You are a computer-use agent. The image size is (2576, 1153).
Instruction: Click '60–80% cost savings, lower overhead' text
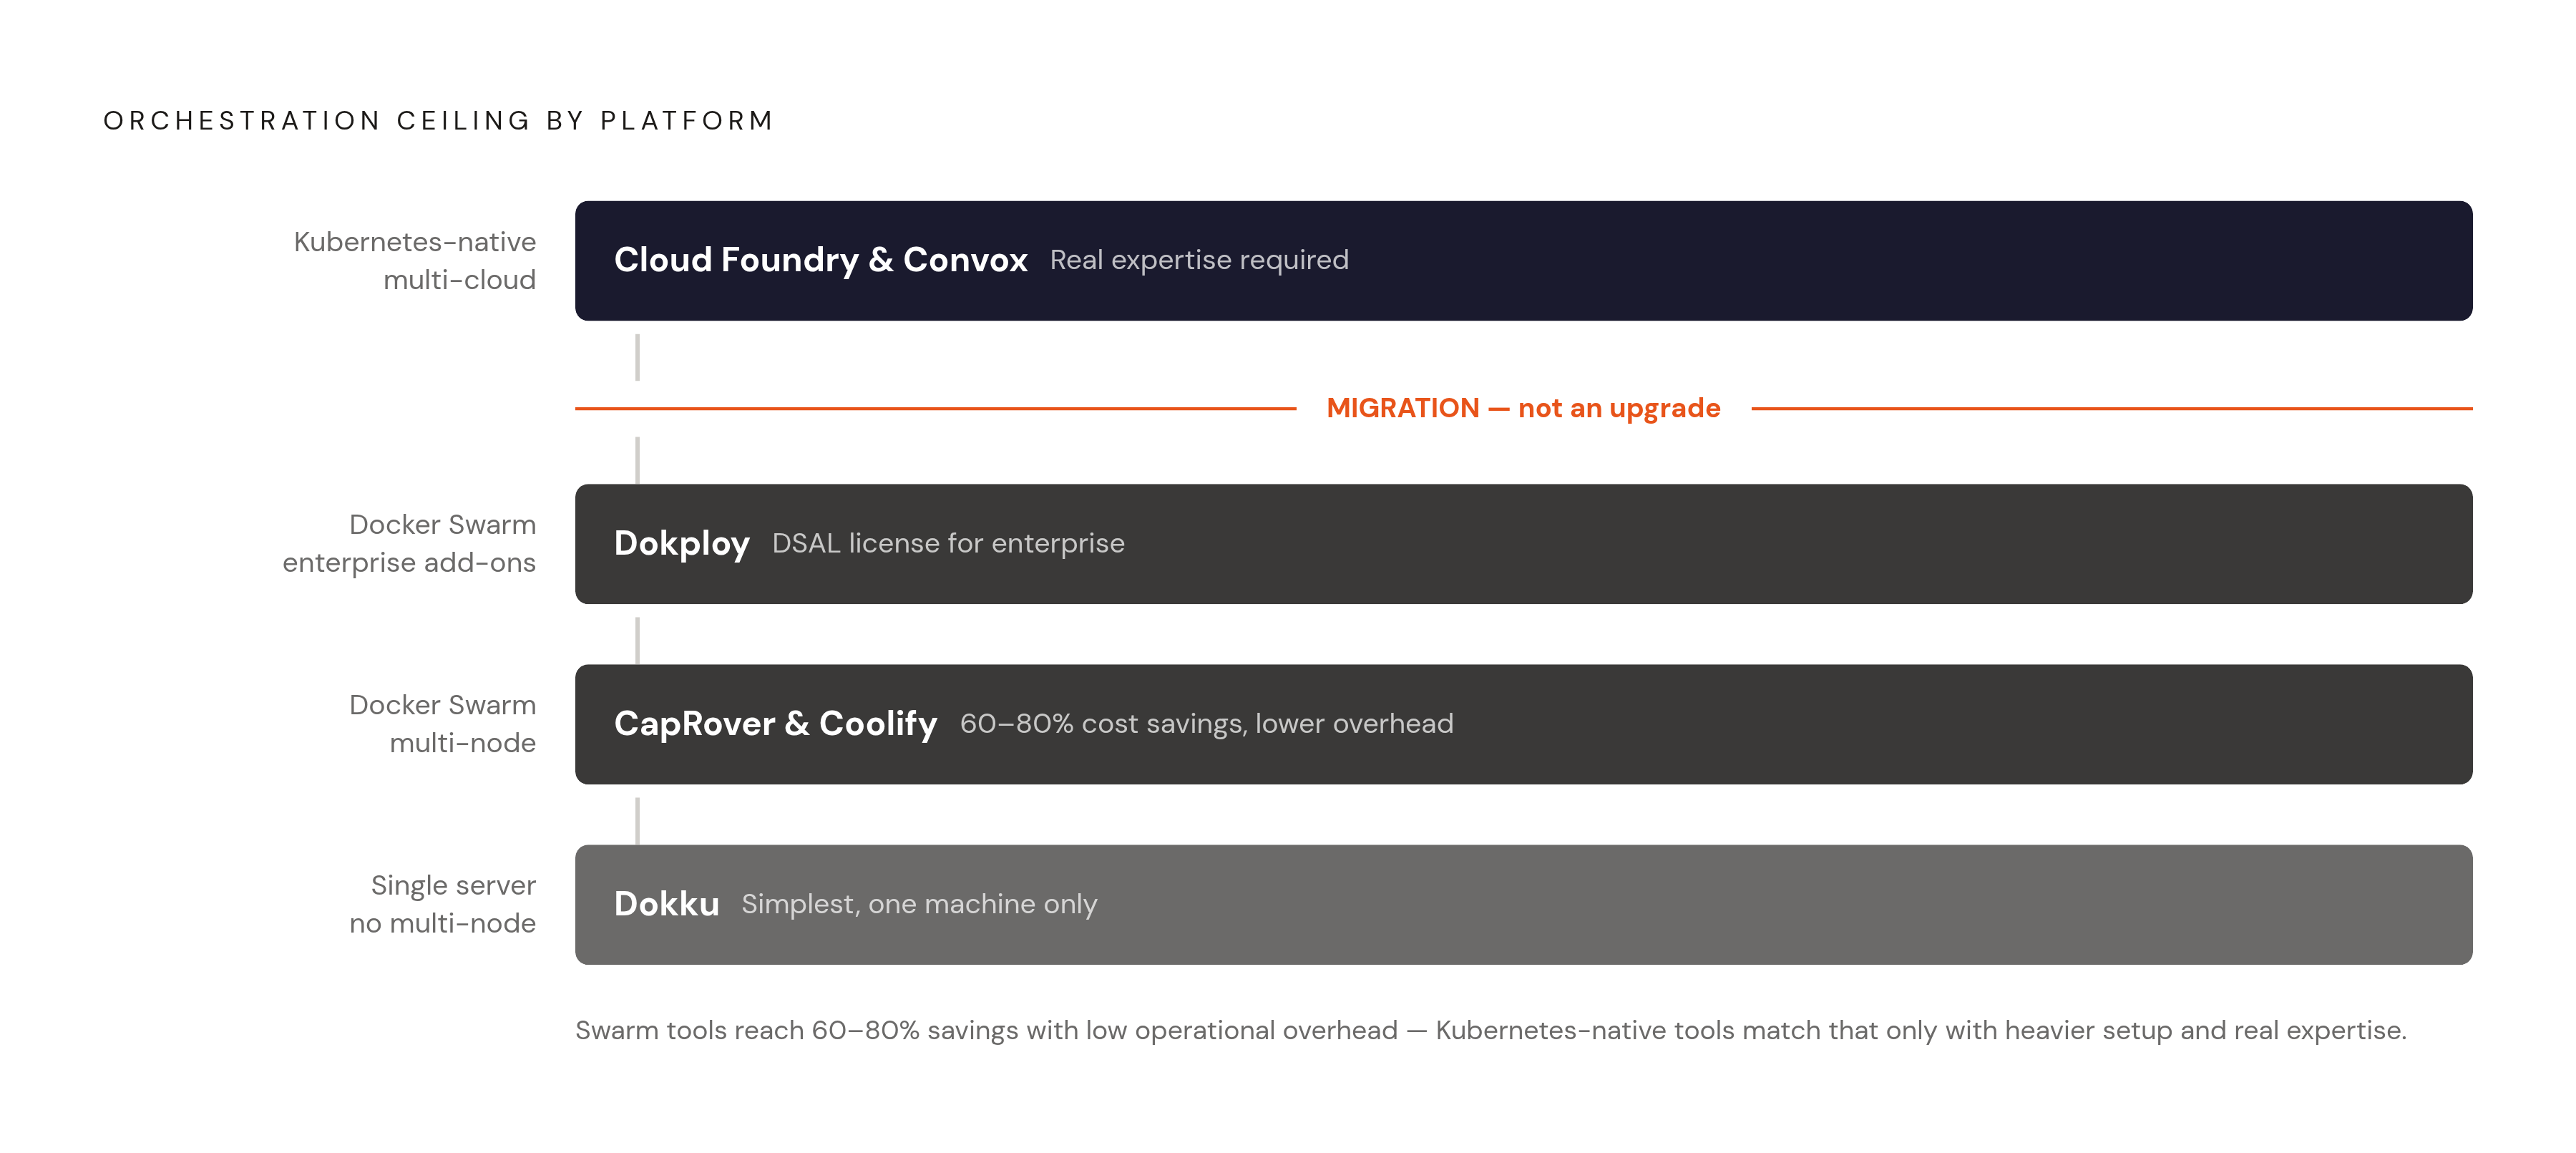[x=1206, y=724]
